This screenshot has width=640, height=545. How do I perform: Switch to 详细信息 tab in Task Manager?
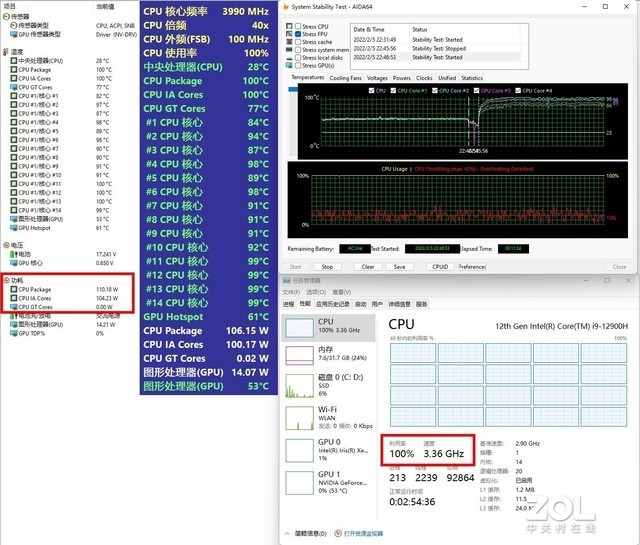click(399, 304)
